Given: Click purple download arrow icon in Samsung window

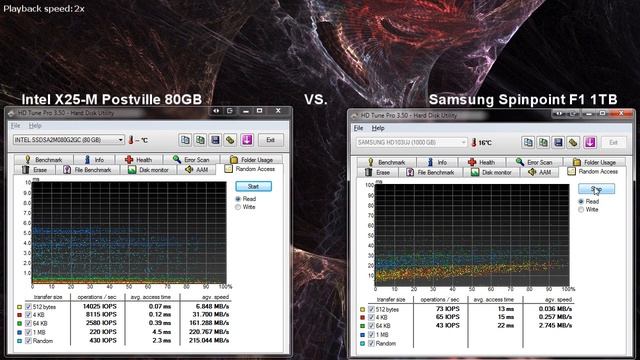Looking at the screenshot, I should pos(590,142).
